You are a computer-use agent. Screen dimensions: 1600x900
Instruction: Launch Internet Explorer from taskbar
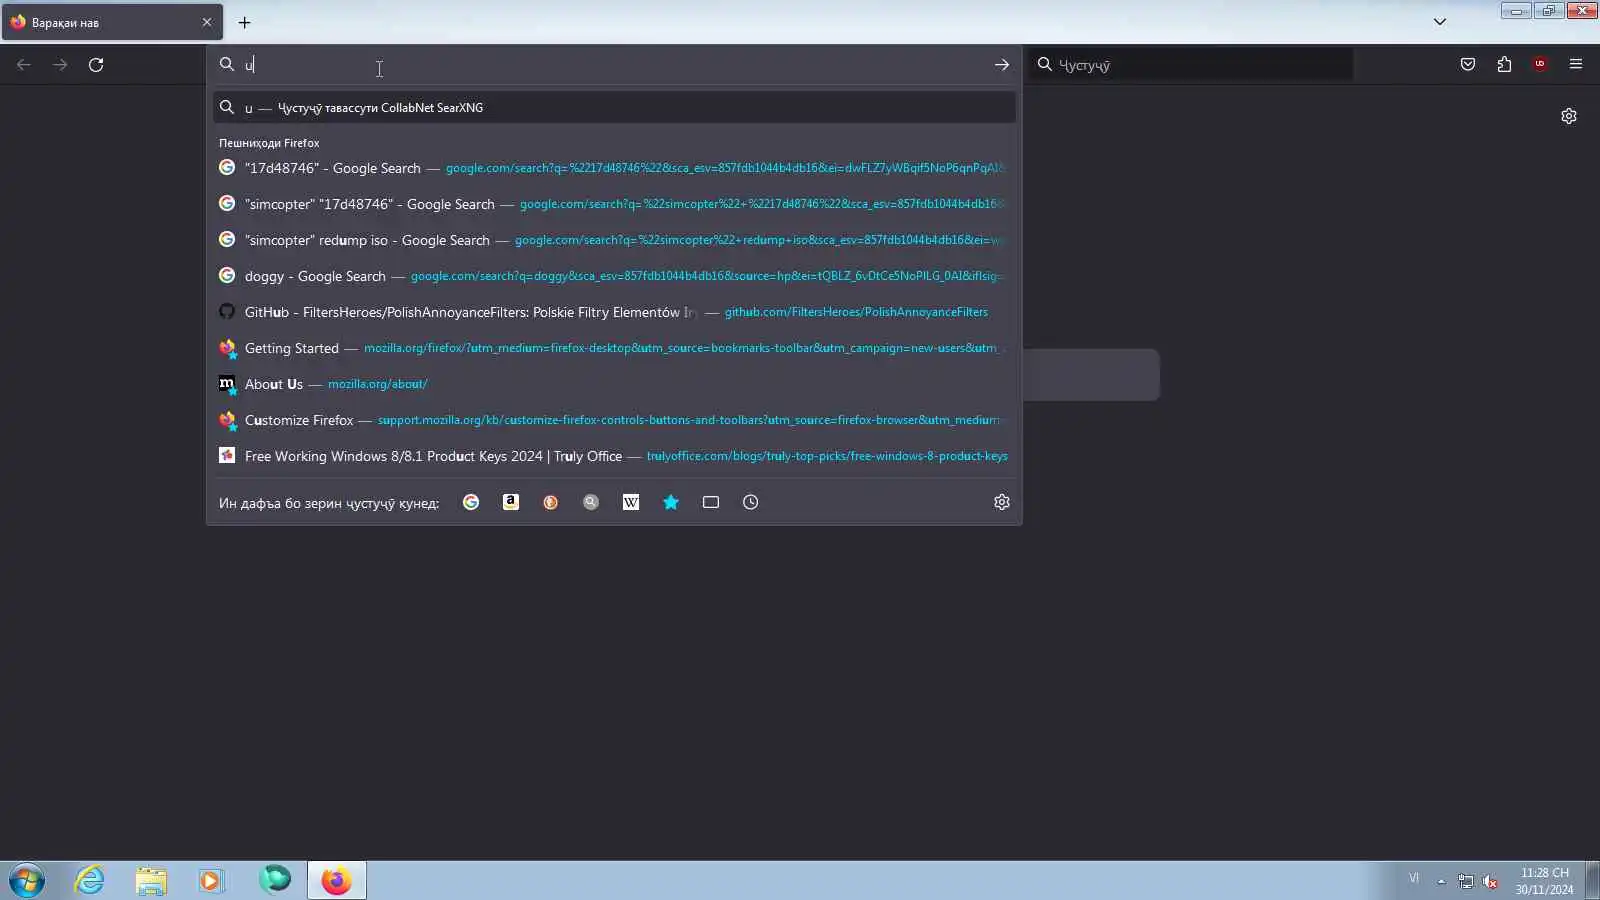90,880
